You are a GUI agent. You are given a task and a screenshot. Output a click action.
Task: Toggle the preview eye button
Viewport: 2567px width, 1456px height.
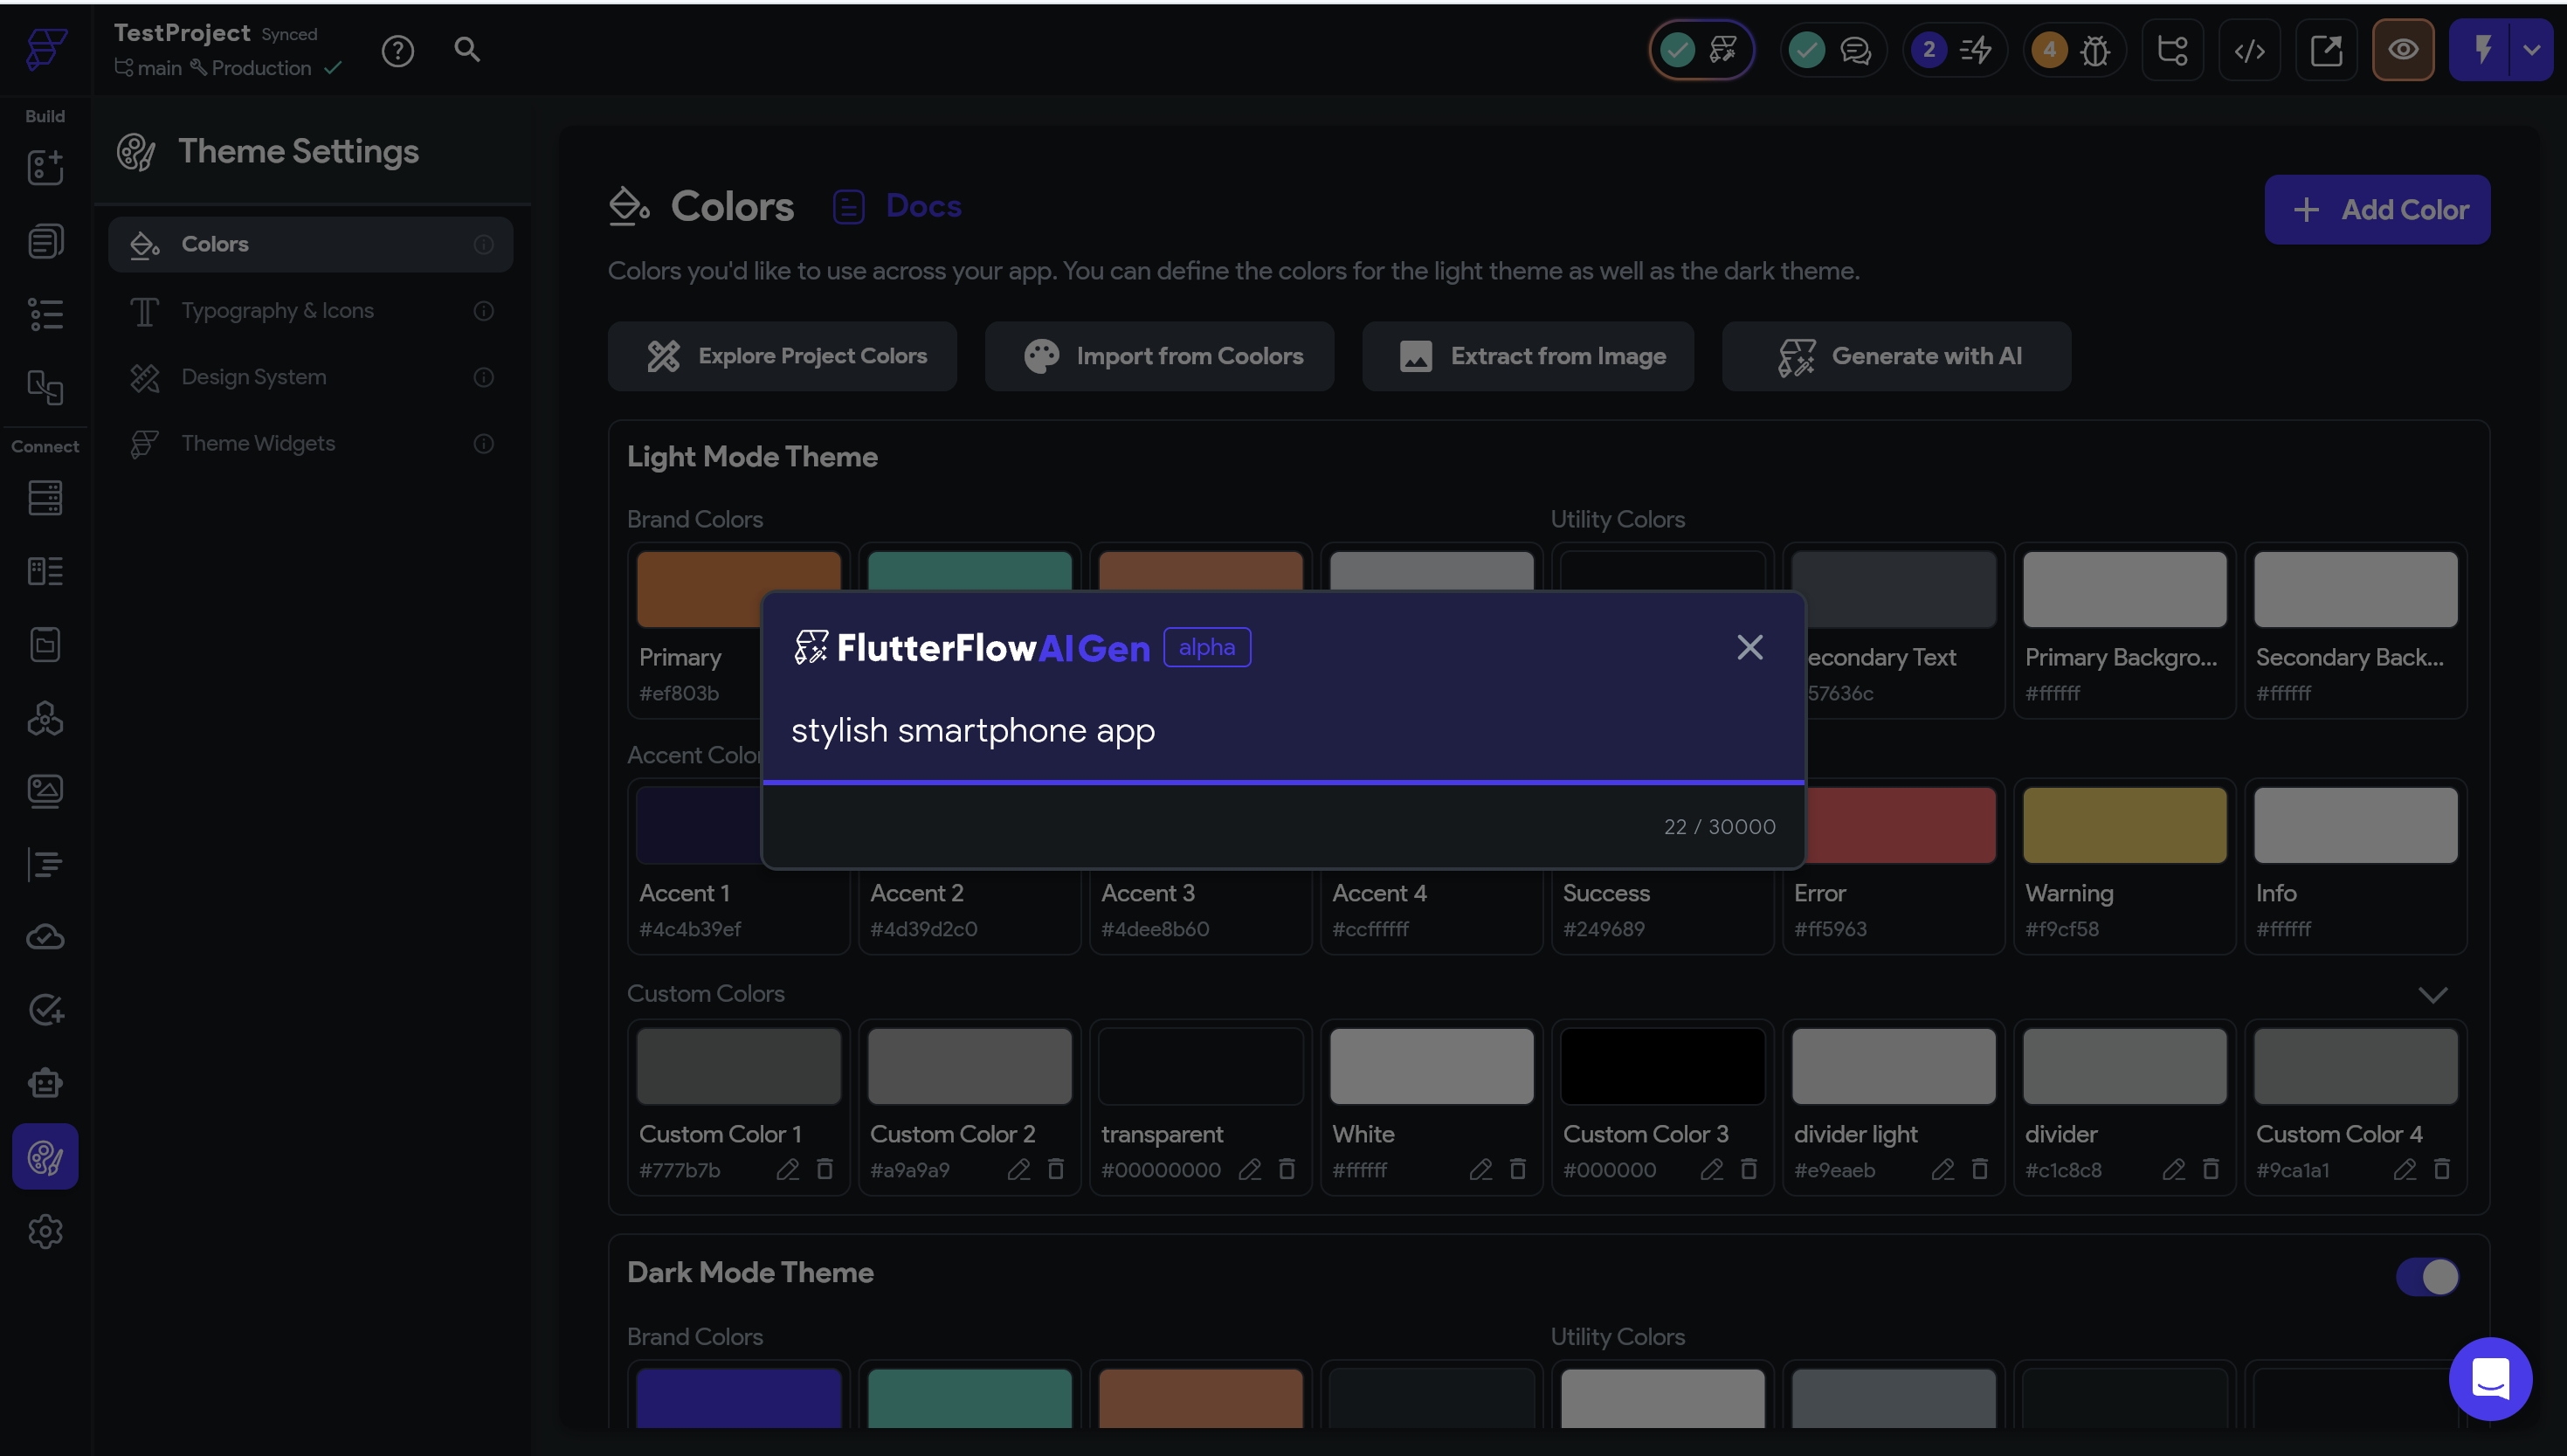tap(2402, 50)
